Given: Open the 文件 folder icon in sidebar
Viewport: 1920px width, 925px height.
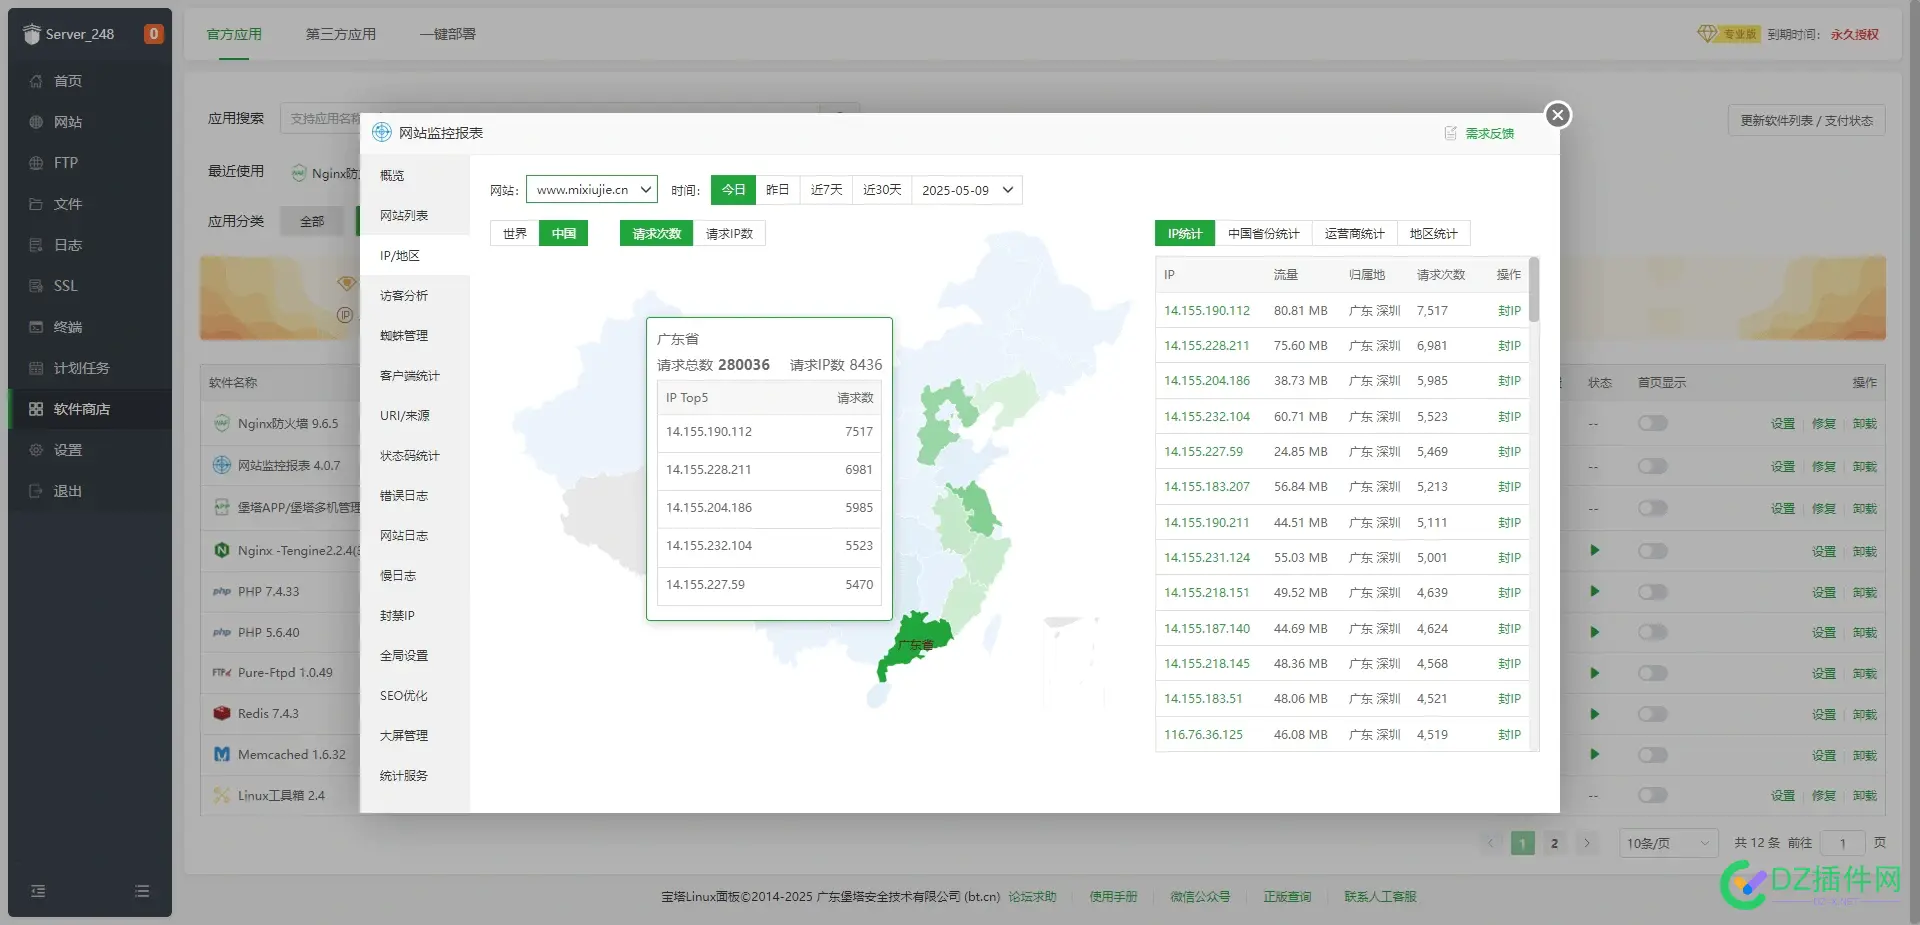Looking at the screenshot, I should pyautogui.click(x=36, y=204).
